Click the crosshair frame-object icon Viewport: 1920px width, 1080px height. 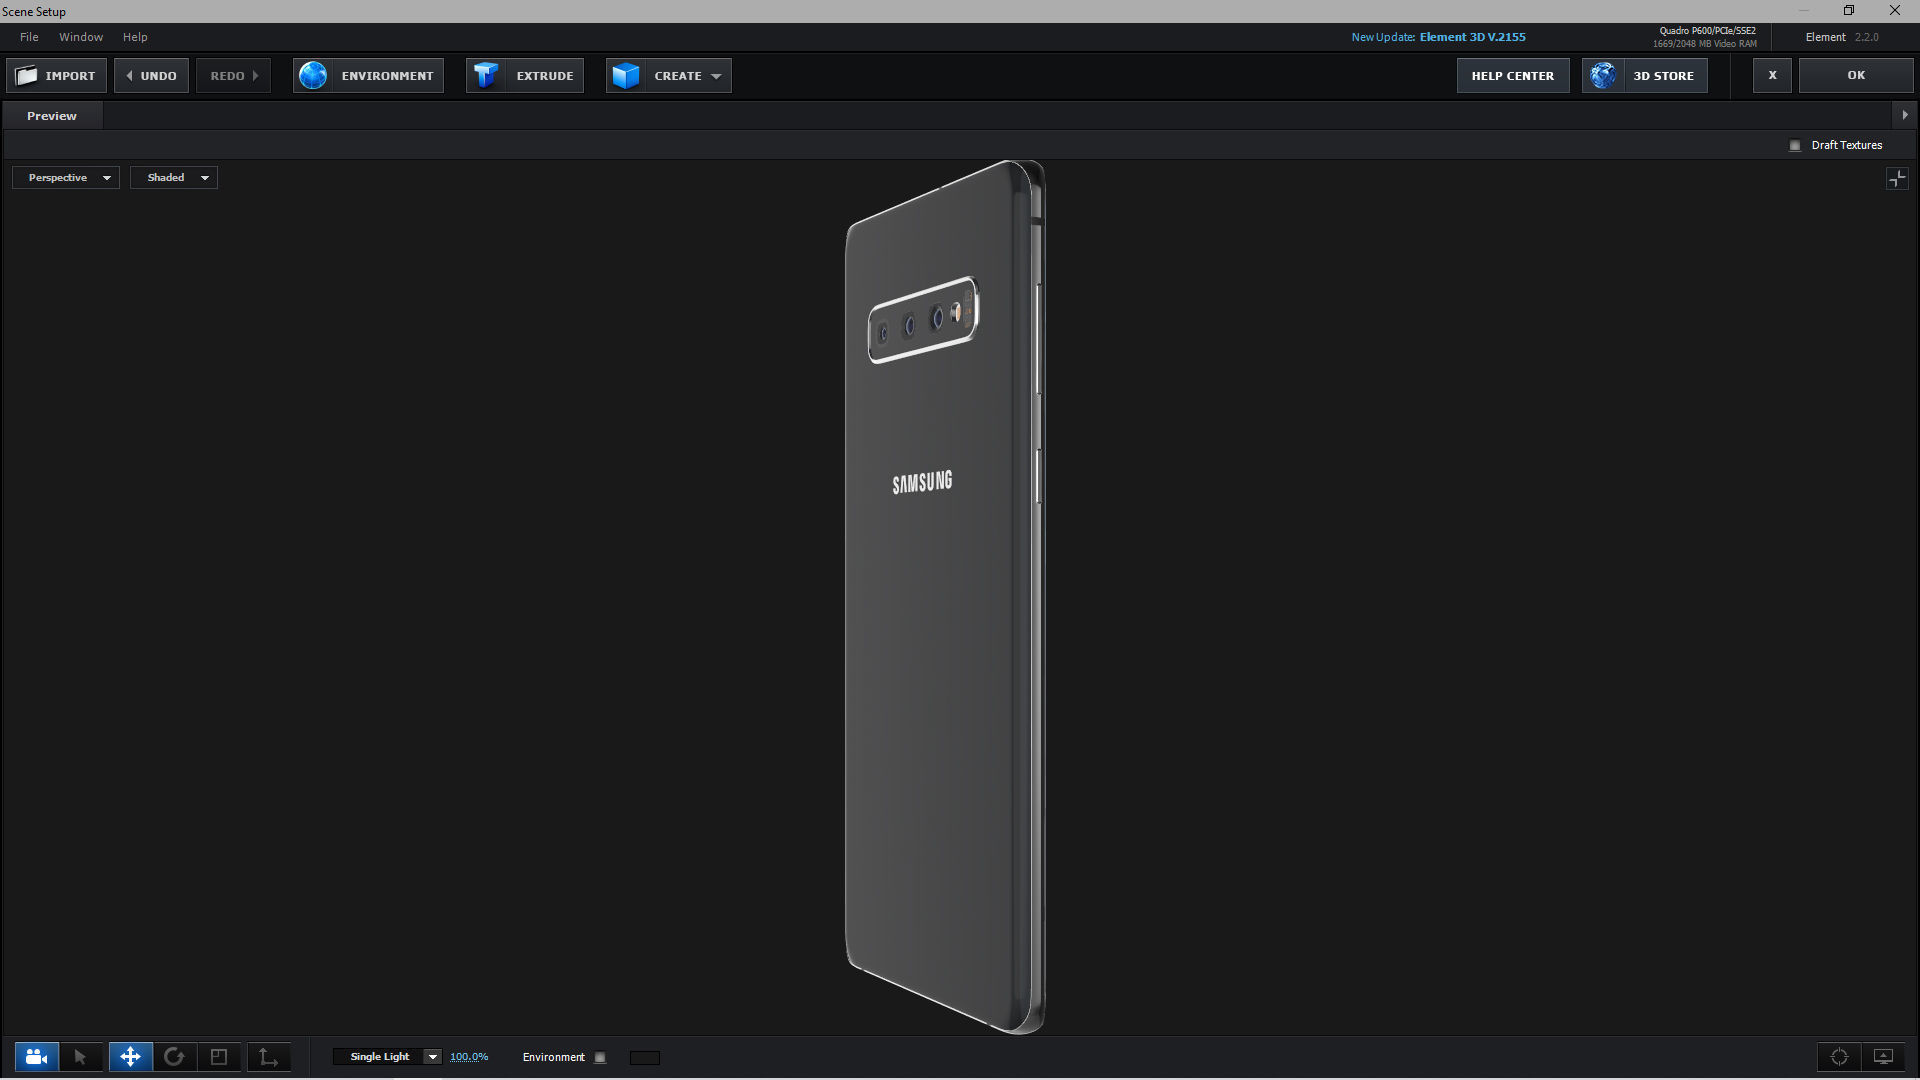coord(1839,1057)
